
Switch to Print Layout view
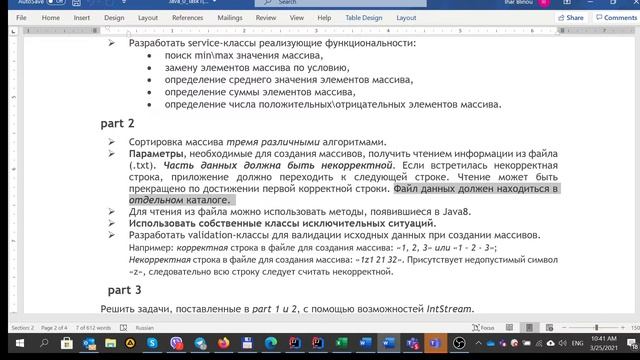(x=529, y=327)
